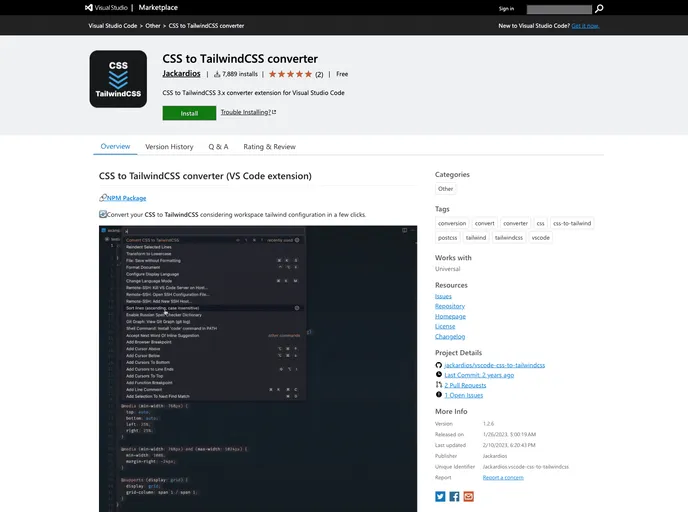The width and height of the screenshot is (688, 512).
Task: Click the GitHub icon beside repository name
Action: (438, 365)
